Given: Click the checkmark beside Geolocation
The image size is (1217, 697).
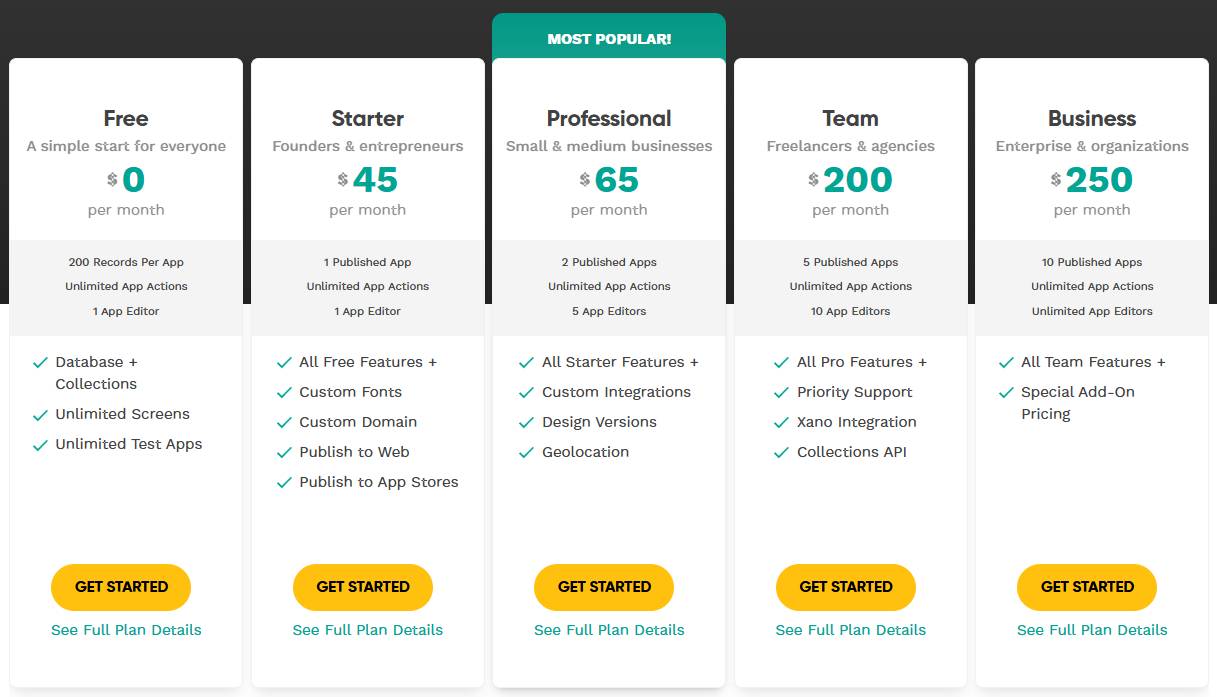Looking at the screenshot, I should [x=526, y=452].
